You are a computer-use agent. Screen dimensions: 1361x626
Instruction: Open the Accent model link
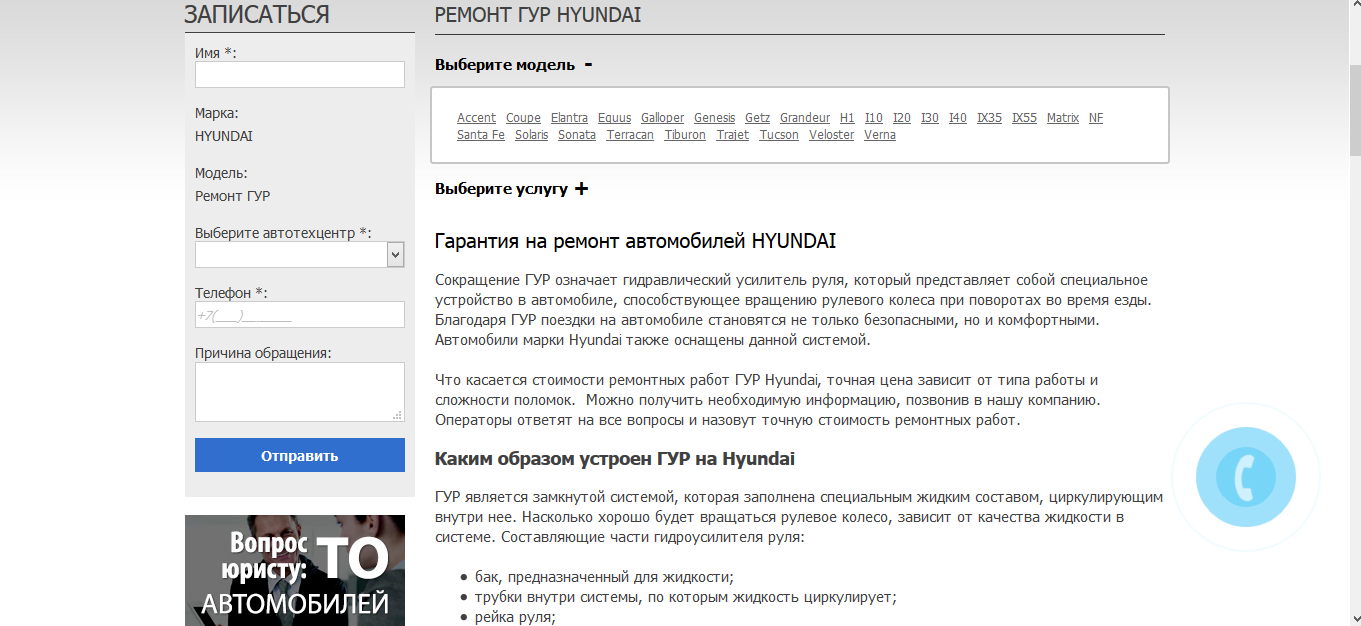click(476, 118)
